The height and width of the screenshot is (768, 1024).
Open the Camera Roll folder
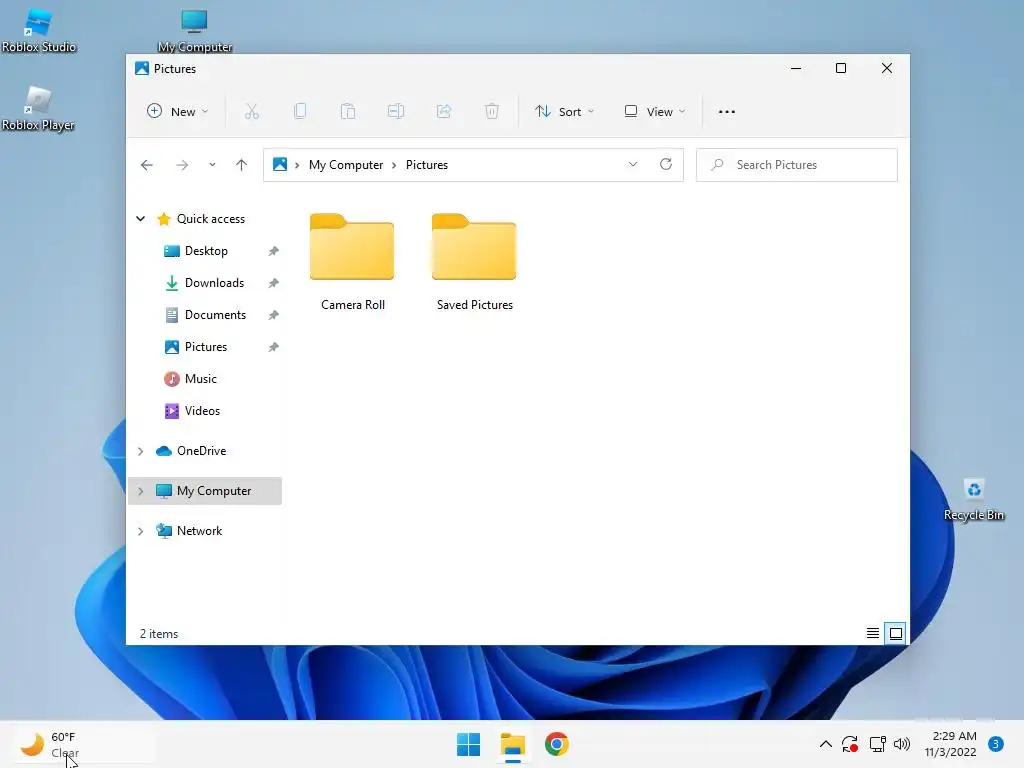point(353,263)
